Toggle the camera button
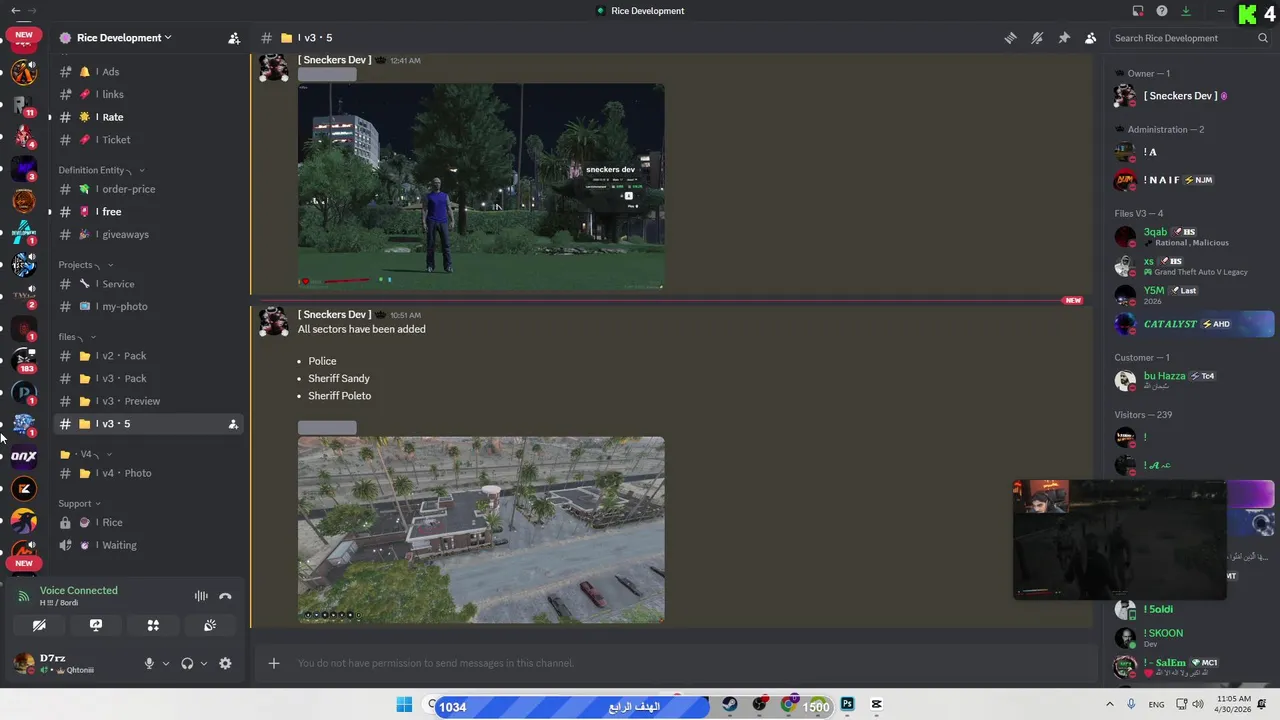 [x=39, y=625]
